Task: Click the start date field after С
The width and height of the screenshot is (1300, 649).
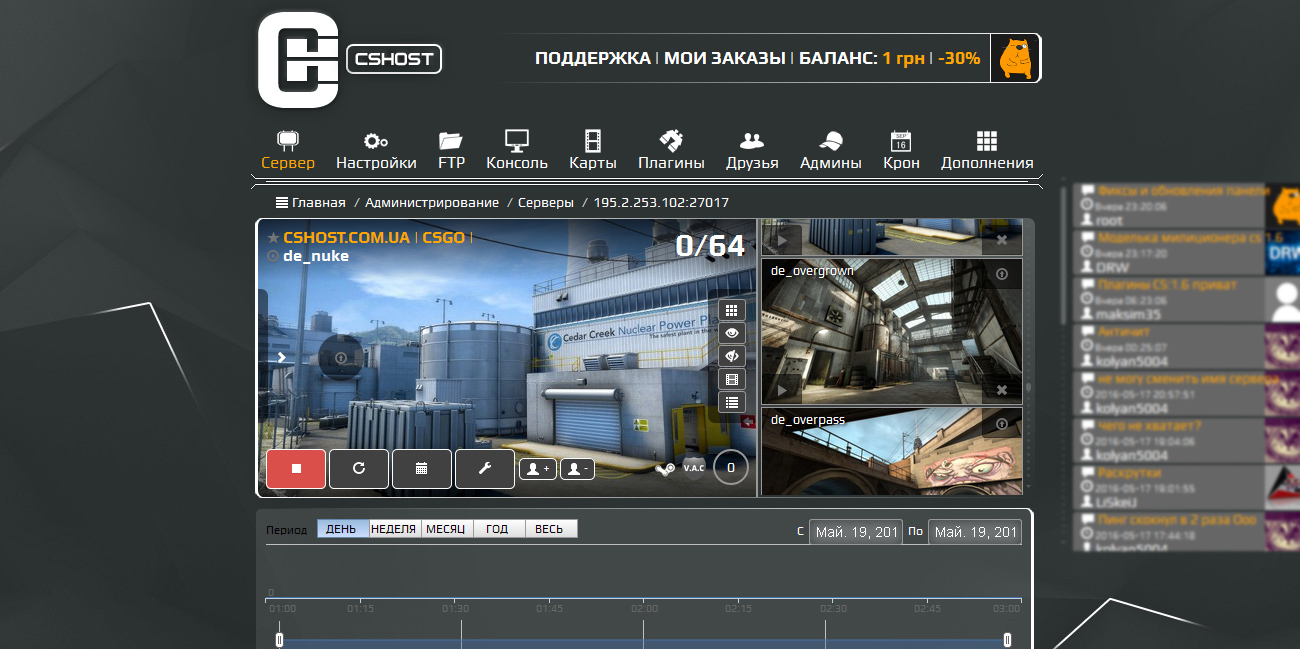Action: tap(856, 532)
